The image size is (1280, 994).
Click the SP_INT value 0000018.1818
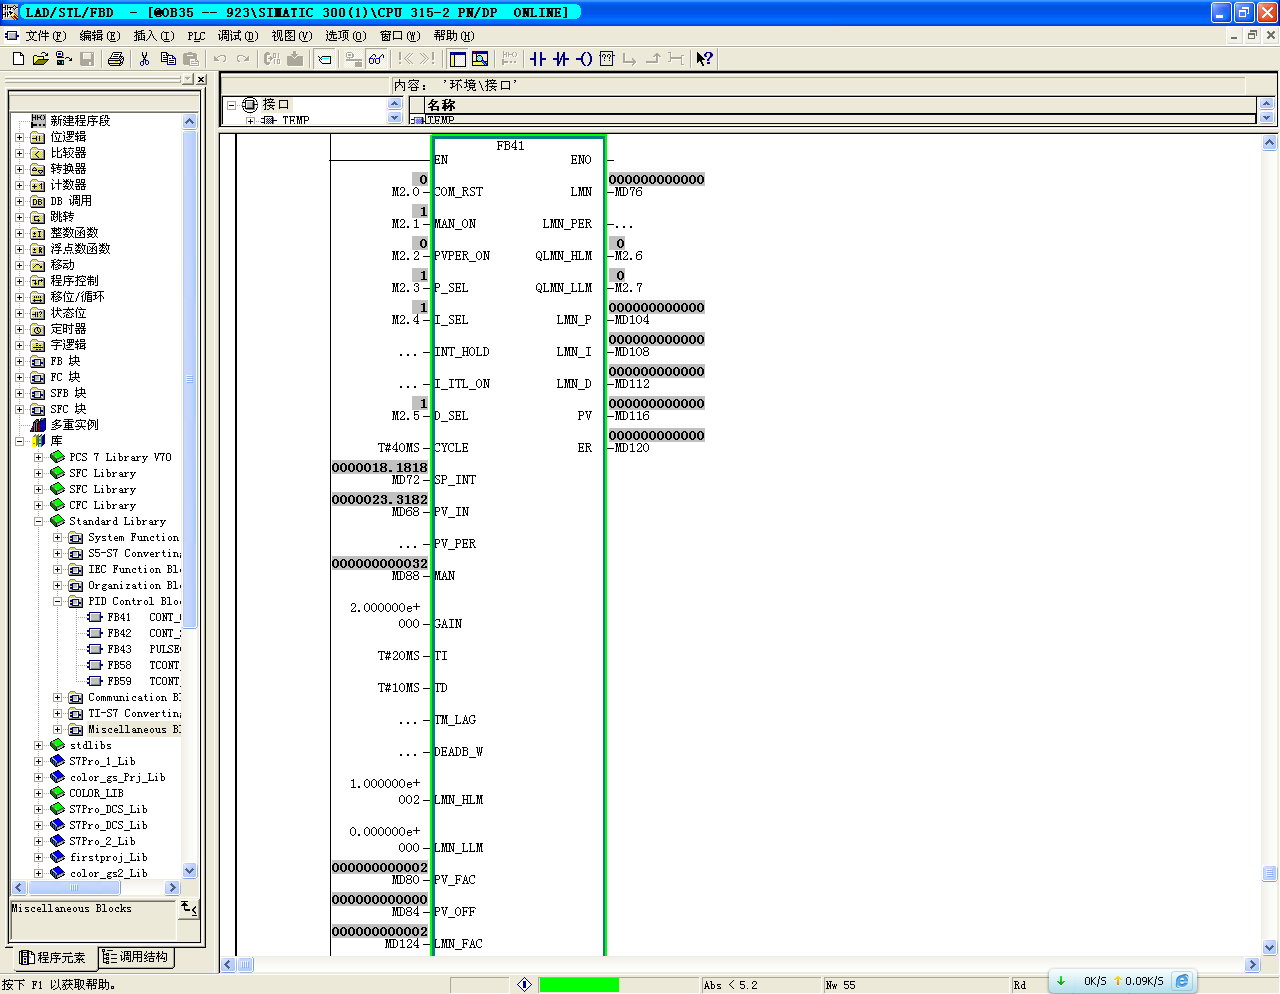pyautogui.click(x=380, y=468)
